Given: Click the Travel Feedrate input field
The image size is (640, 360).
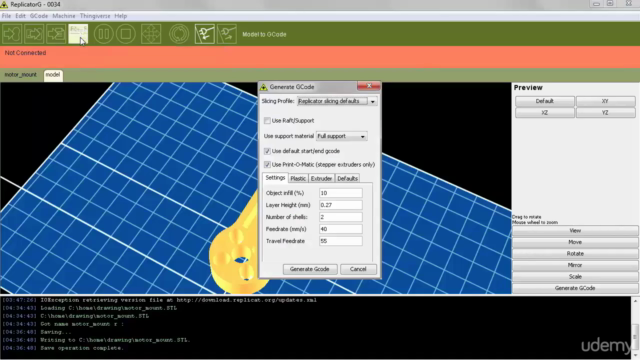Looking at the screenshot, I should (340, 241).
